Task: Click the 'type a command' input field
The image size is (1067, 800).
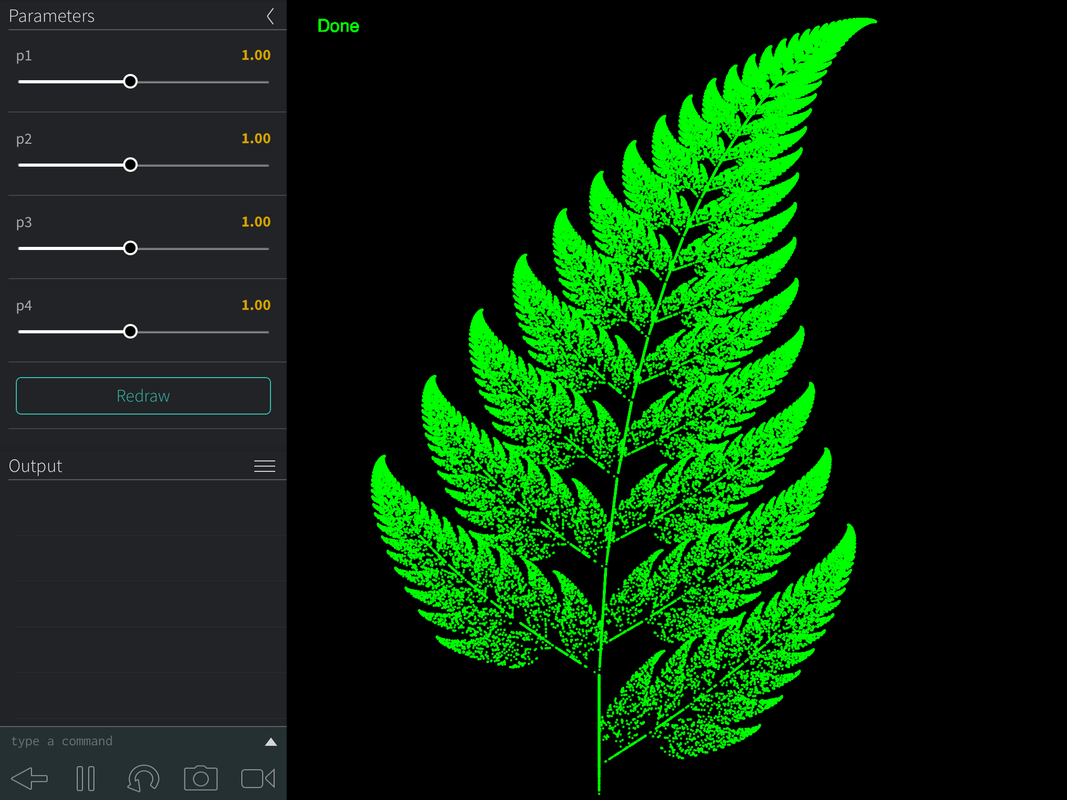Action: click(133, 741)
